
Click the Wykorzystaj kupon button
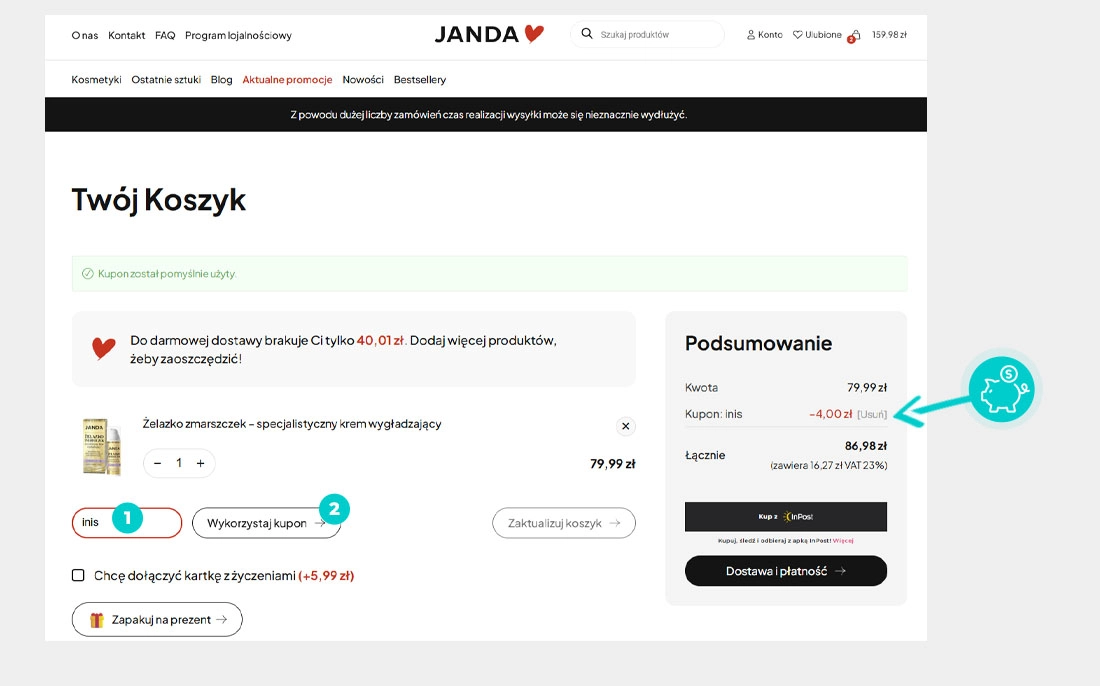click(267, 523)
